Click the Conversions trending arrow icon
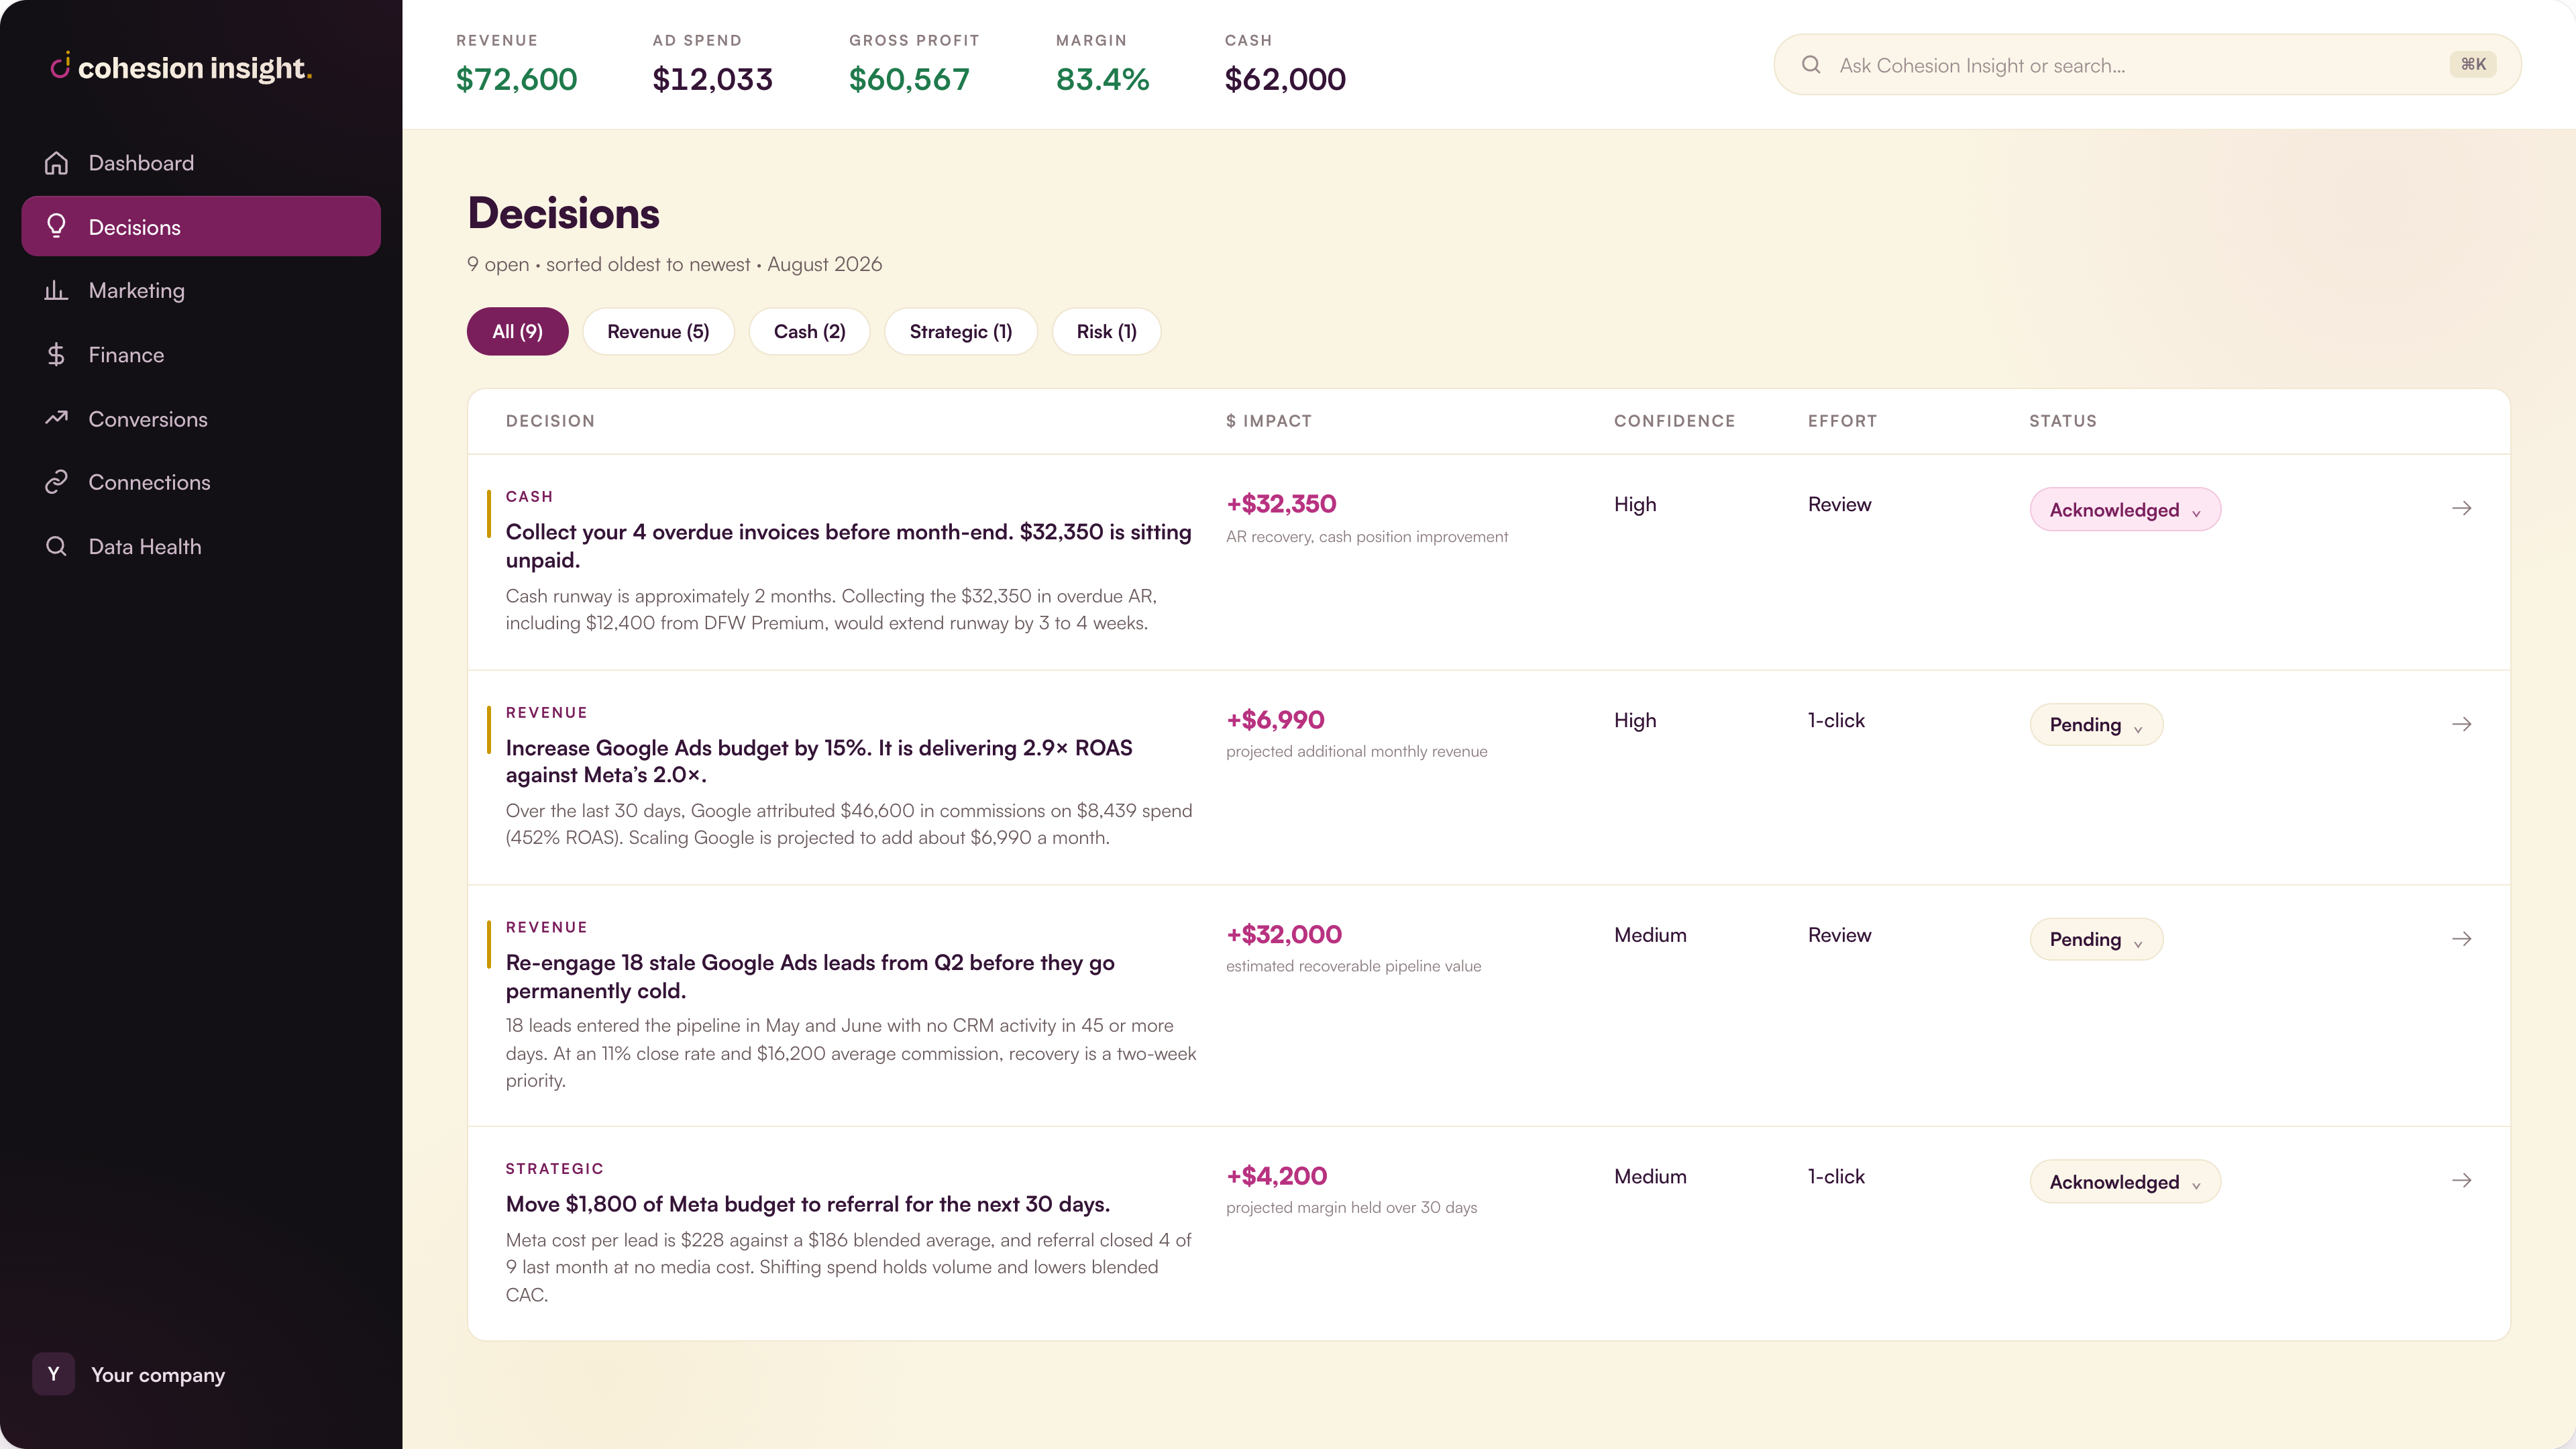This screenshot has height=1449, width=2576. tap(56, 418)
